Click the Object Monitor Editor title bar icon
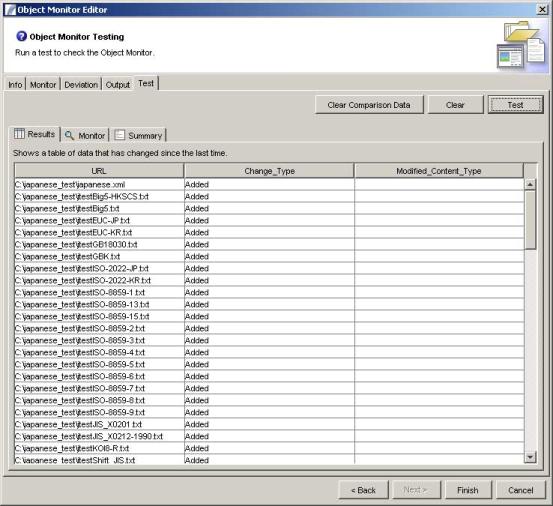This screenshot has height=506, width=553. tap(10, 10)
